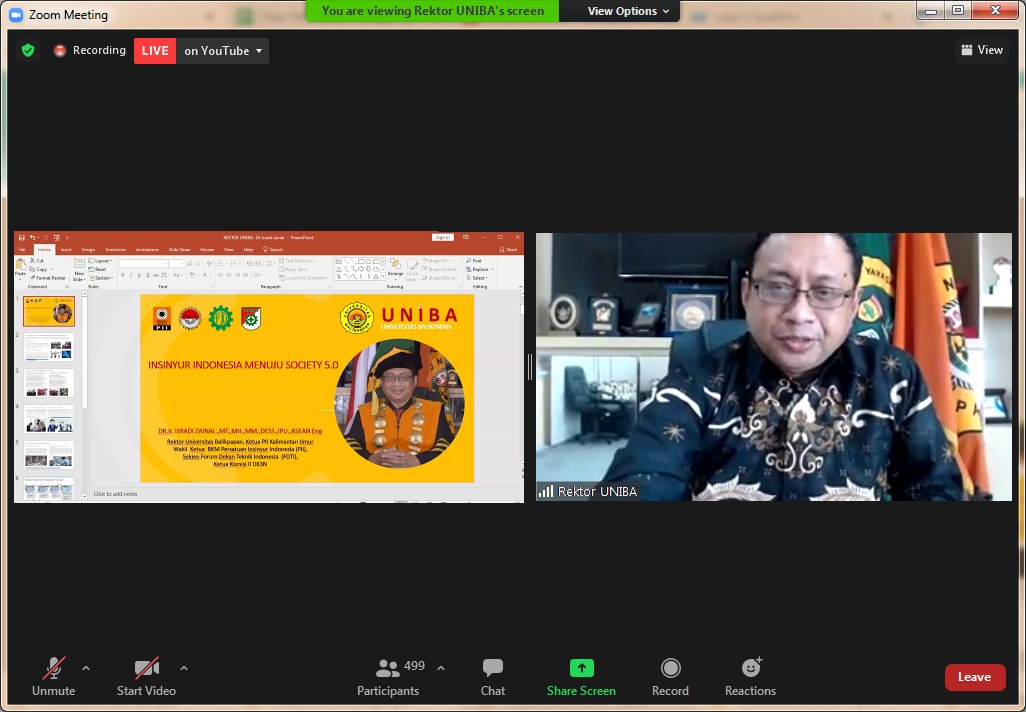
Task: Click the Share Screen icon
Action: 581,668
